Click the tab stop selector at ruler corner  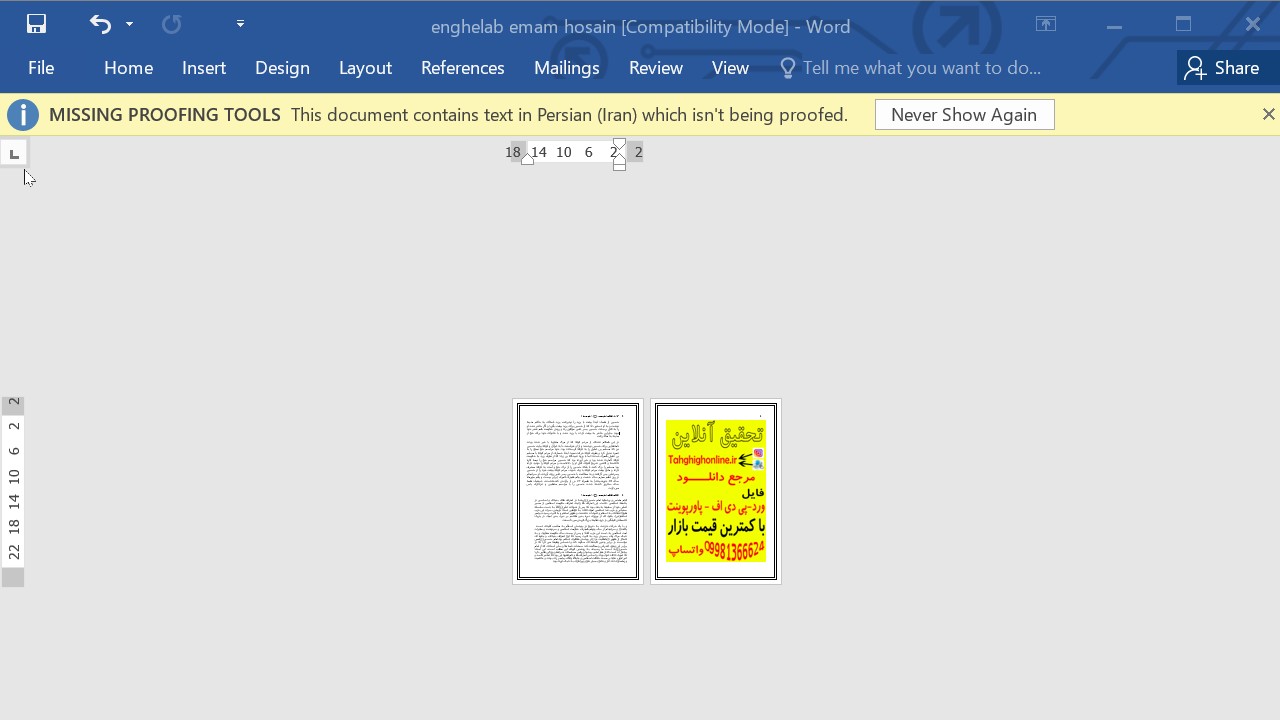(14, 153)
